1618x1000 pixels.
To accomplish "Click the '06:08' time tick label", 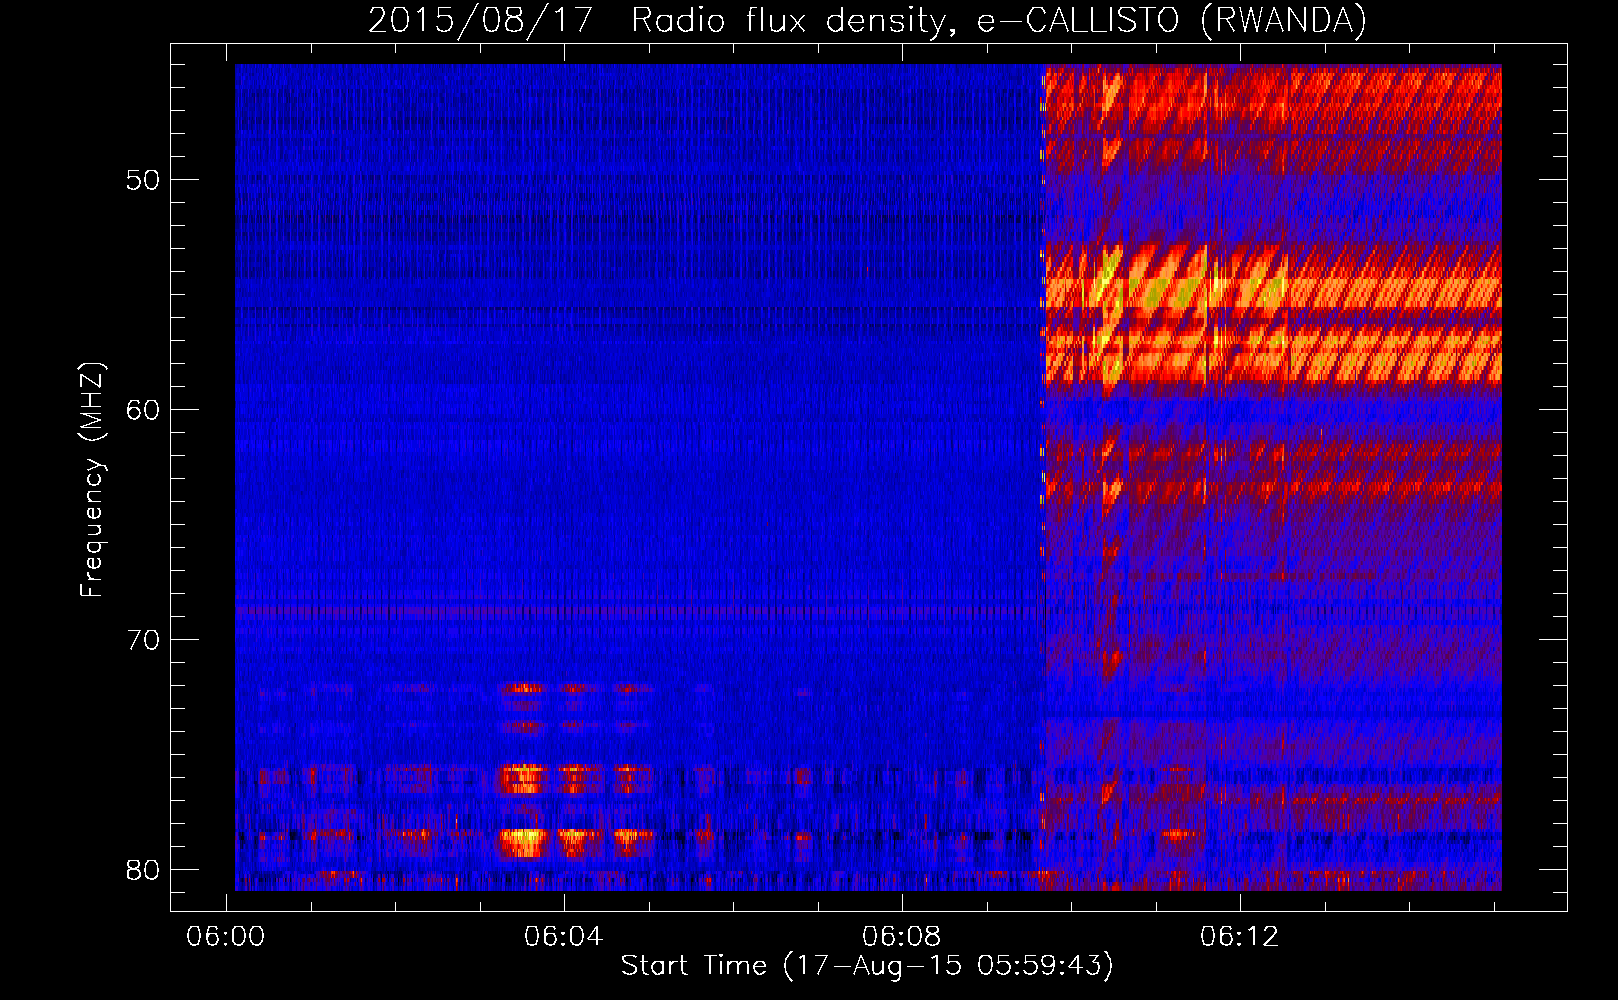I will pyautogui.click(x=902, y=937).
